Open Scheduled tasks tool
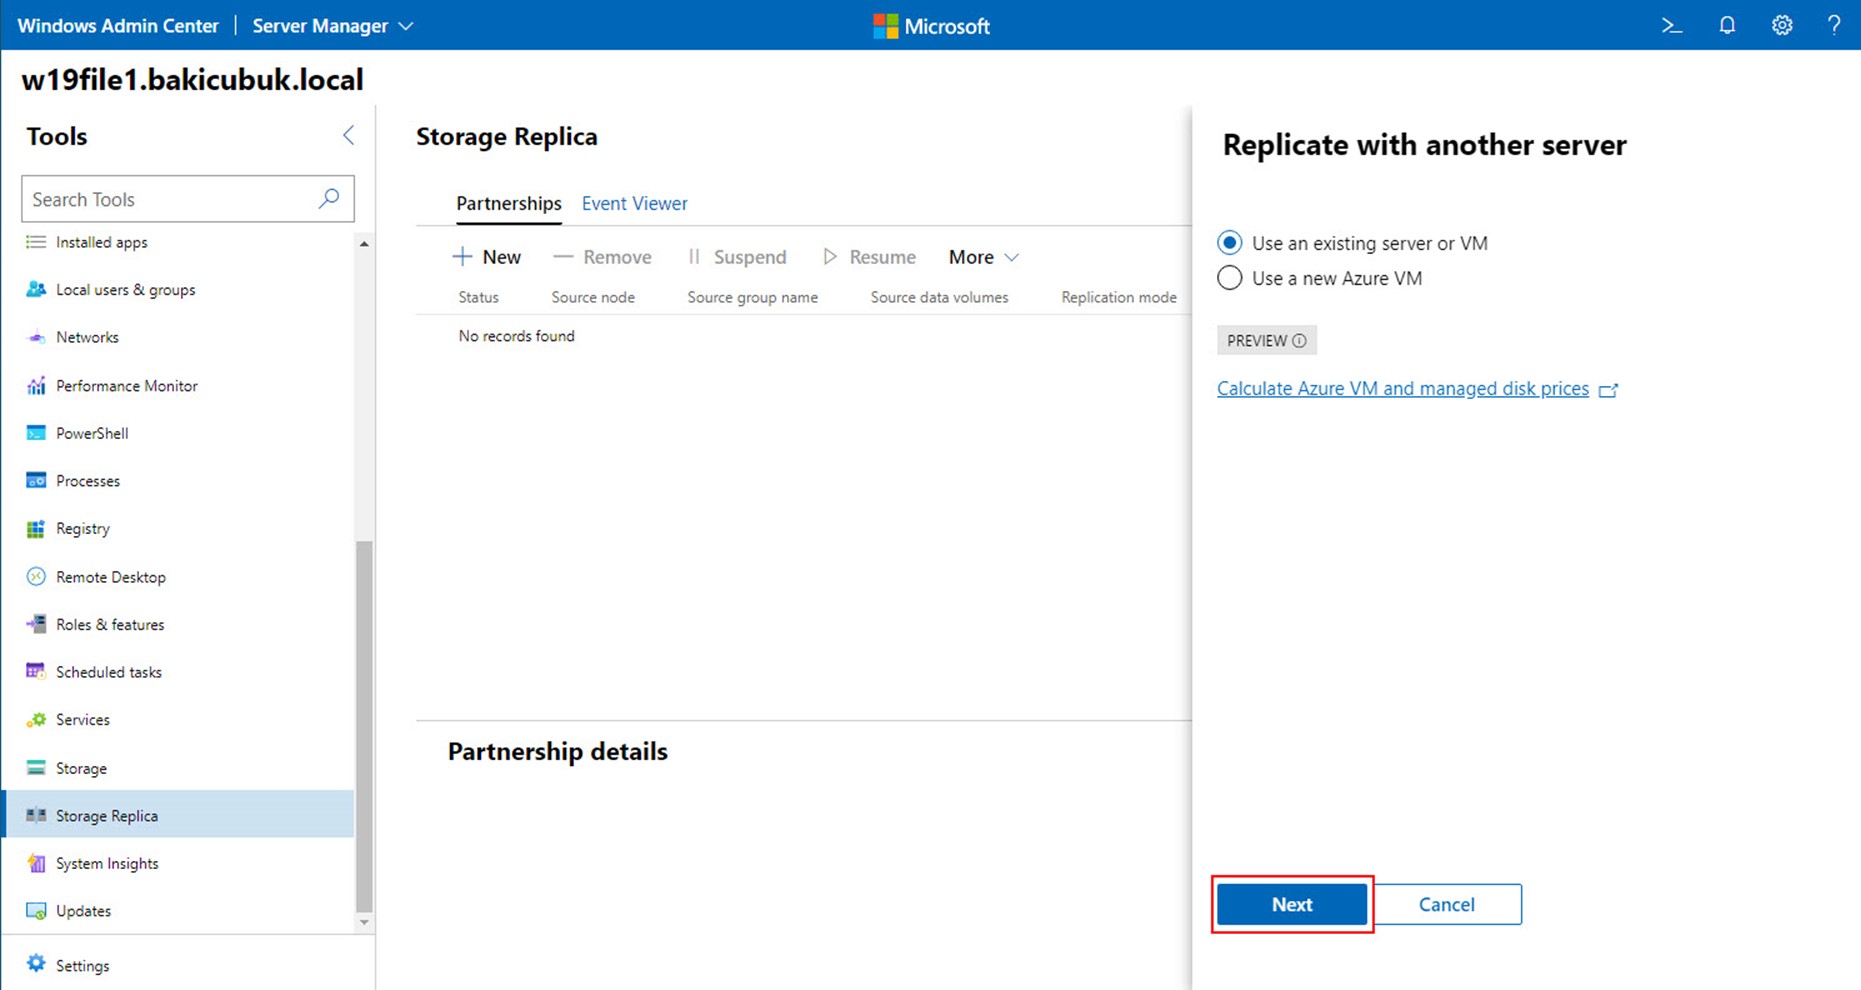Viewport: 1861px width, 990px height. pyautogui.click(x=179, y=672)
